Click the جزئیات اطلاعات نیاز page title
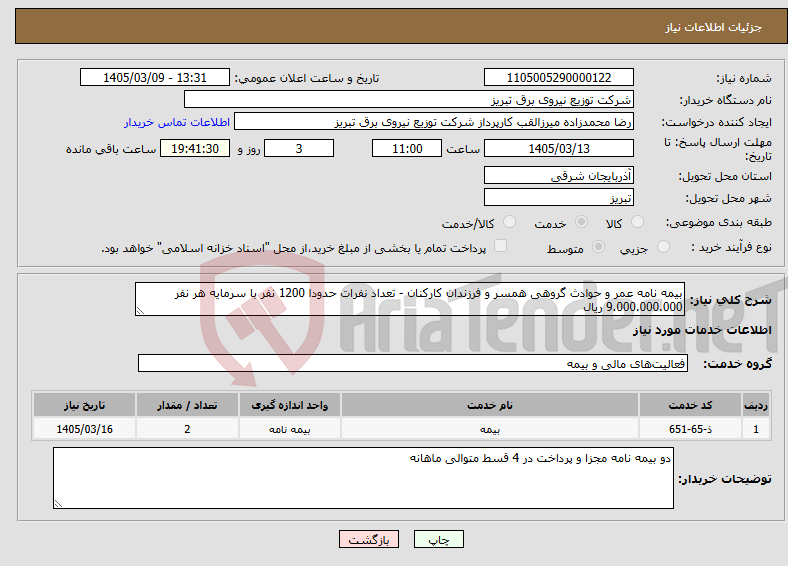Viewport: 788px width, 566px height. [x=714, y=27]
